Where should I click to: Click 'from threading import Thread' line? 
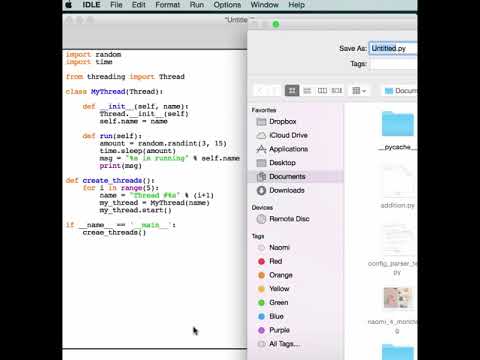tap(125, 77)
